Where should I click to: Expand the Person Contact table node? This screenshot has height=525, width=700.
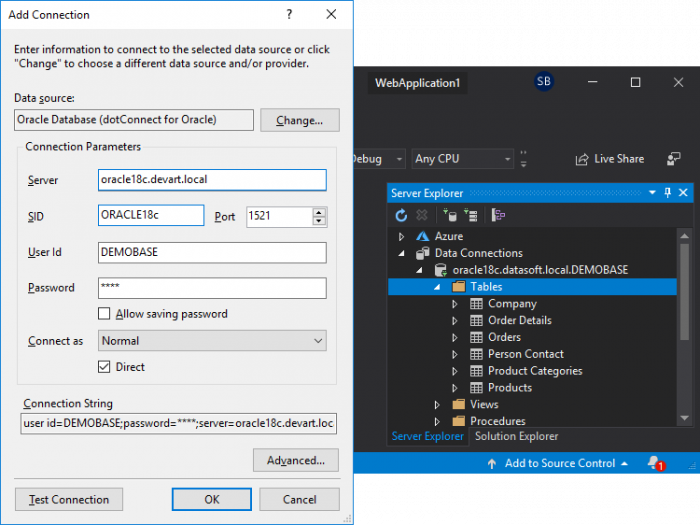pyautogui.click(x=454, y=354)
